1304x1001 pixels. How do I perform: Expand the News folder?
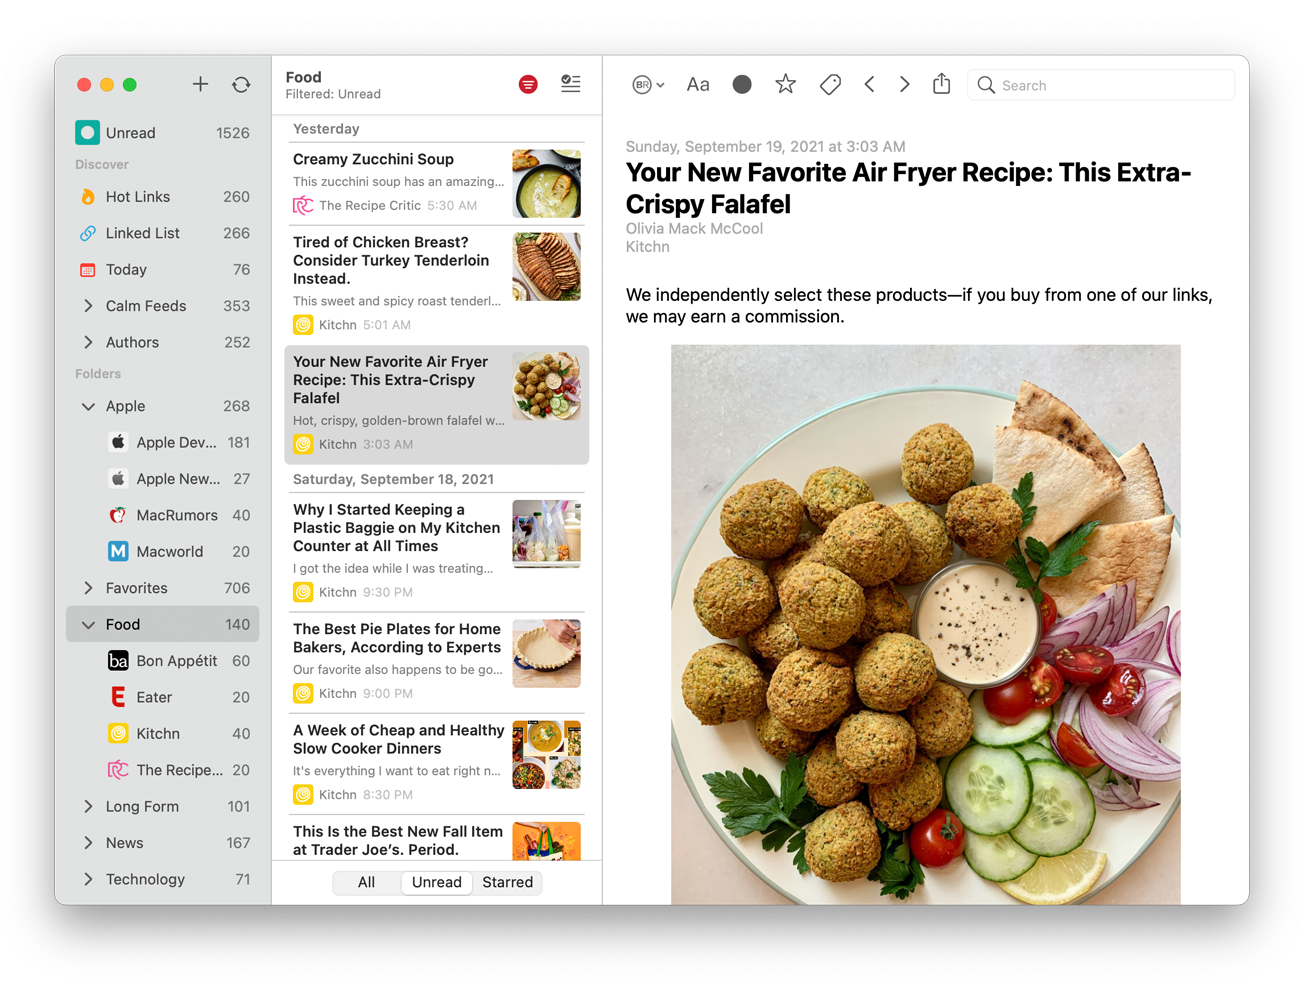click(88, 843)
